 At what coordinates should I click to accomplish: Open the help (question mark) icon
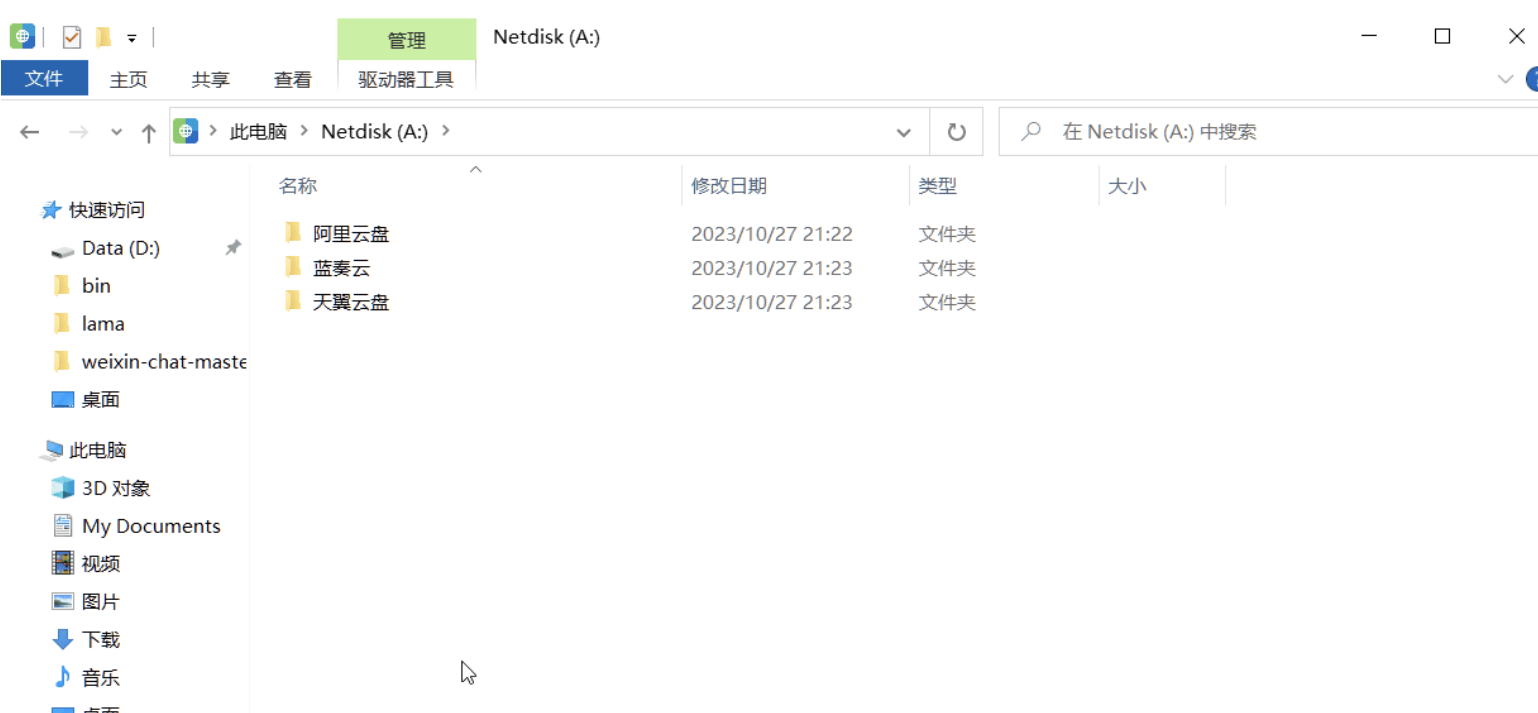tap(1532, 79)
